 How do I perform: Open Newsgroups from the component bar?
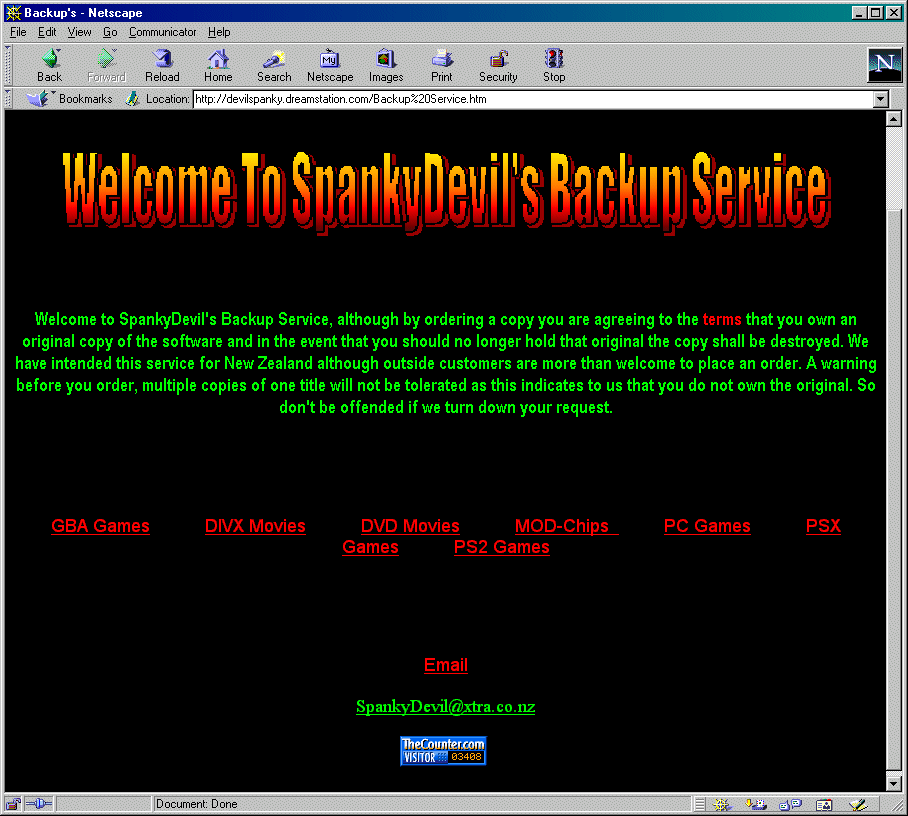(790, 804)
